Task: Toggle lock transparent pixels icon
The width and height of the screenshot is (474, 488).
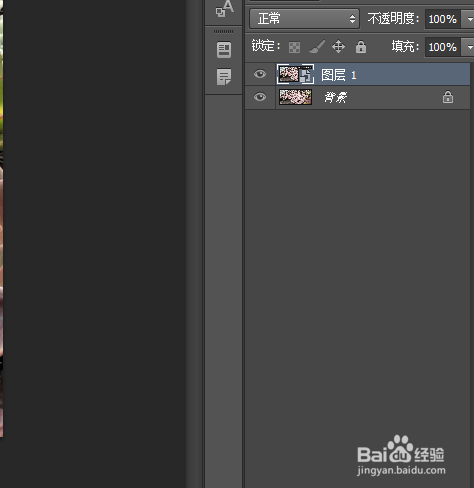Action: click(x=294, y=47)
